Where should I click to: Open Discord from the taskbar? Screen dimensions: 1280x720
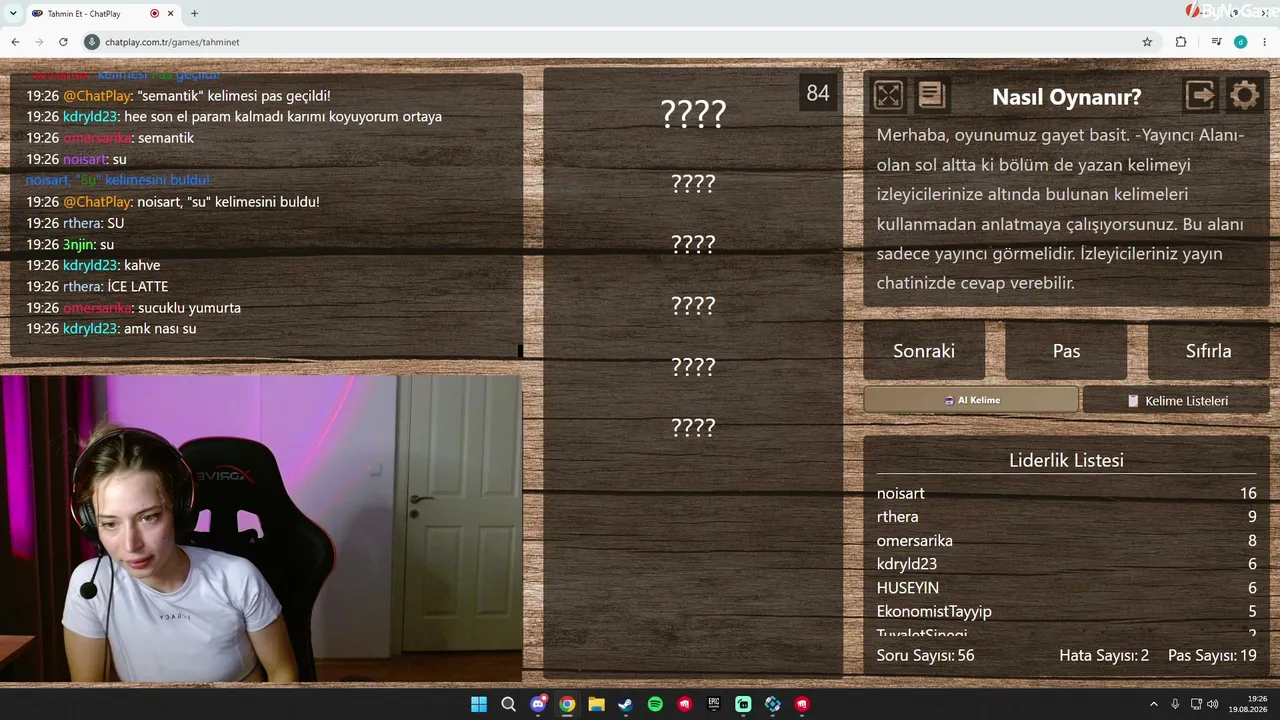click(538, 704)
